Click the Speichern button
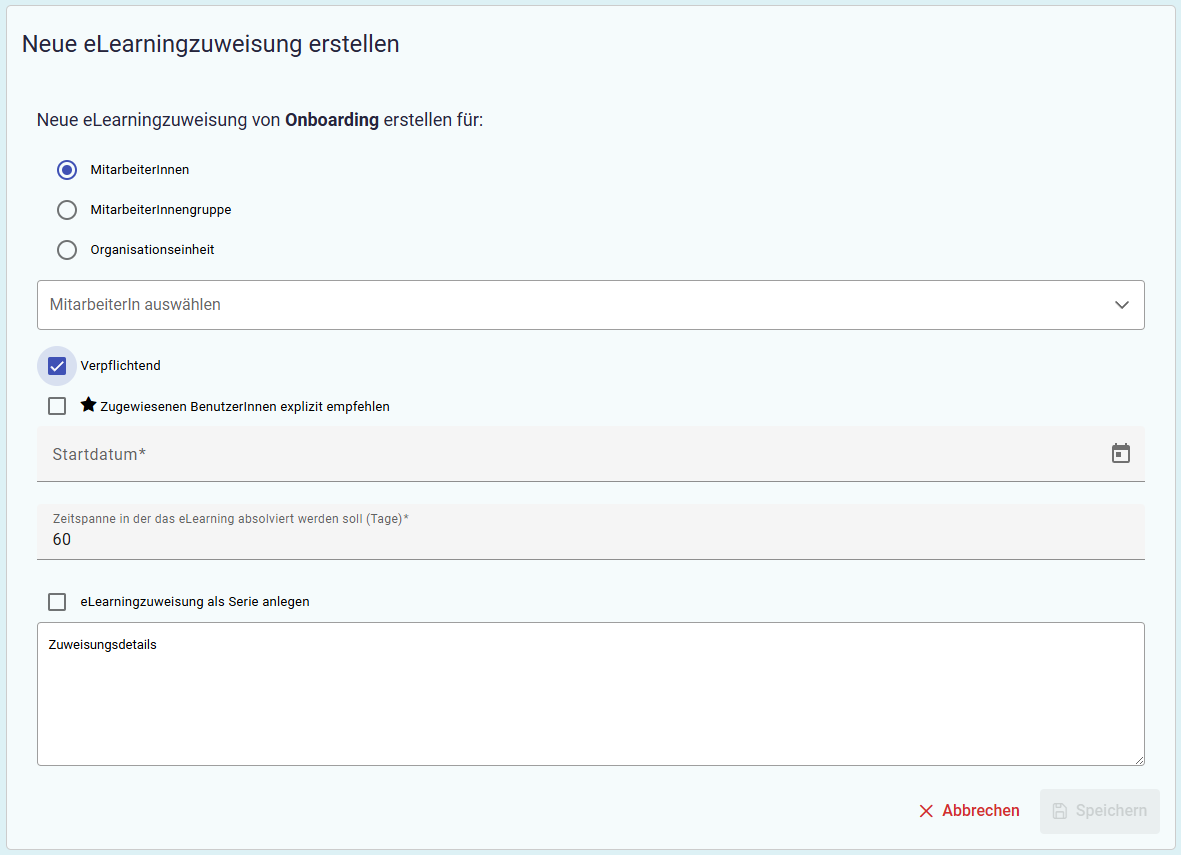The width and height of the screenshot is (1181, 855). click(x=1099, y=811)
